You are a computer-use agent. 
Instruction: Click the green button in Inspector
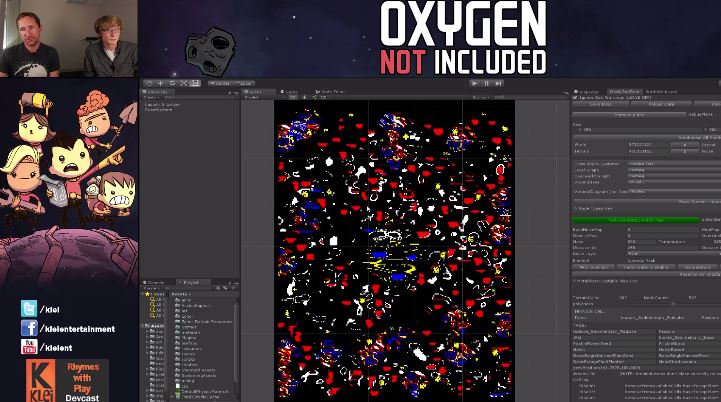coord(635,219)
